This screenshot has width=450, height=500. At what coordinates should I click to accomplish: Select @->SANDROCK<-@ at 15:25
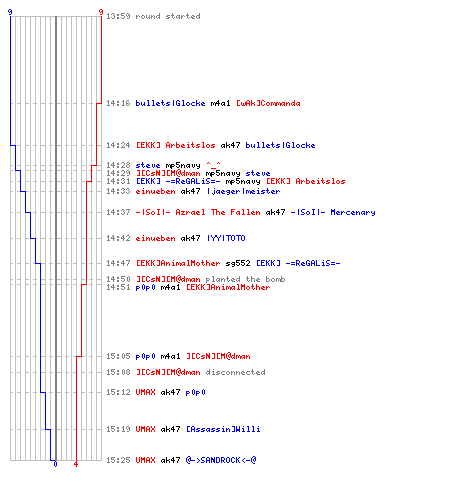(x=221, y=460)
